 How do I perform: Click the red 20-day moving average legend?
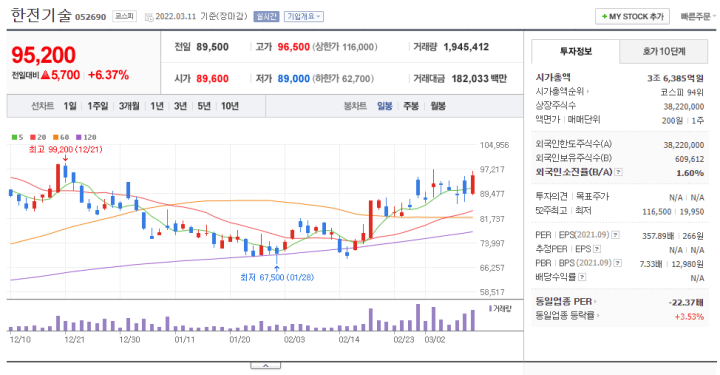point(38,137)
